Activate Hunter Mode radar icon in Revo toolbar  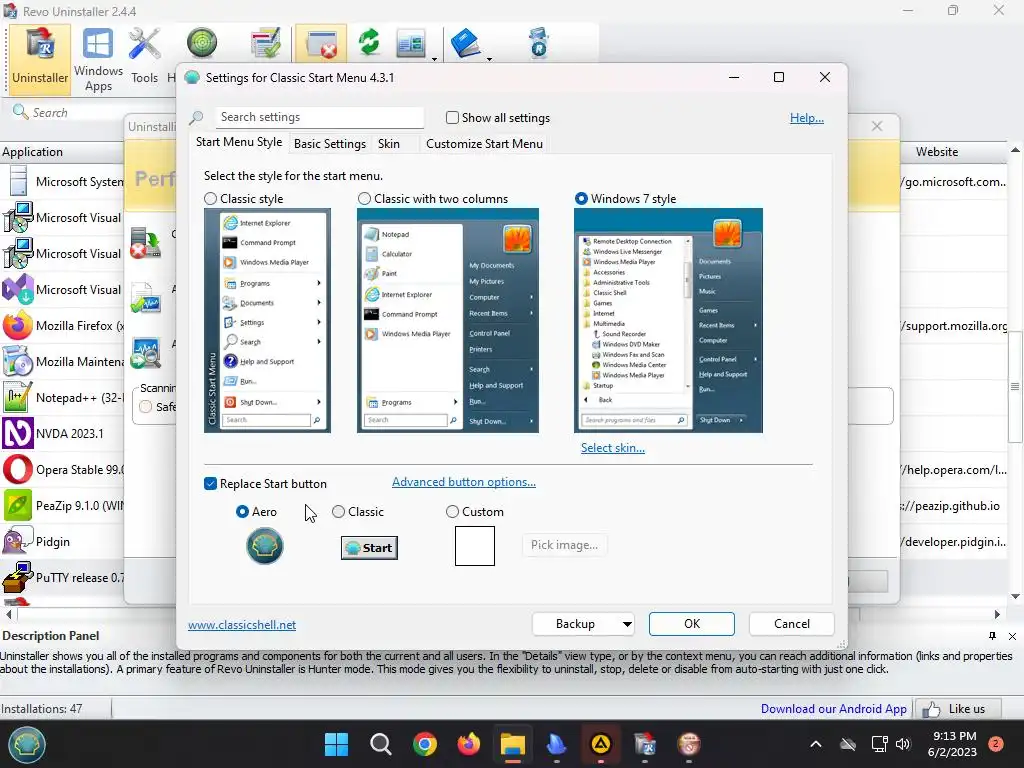tap(201, 42)
